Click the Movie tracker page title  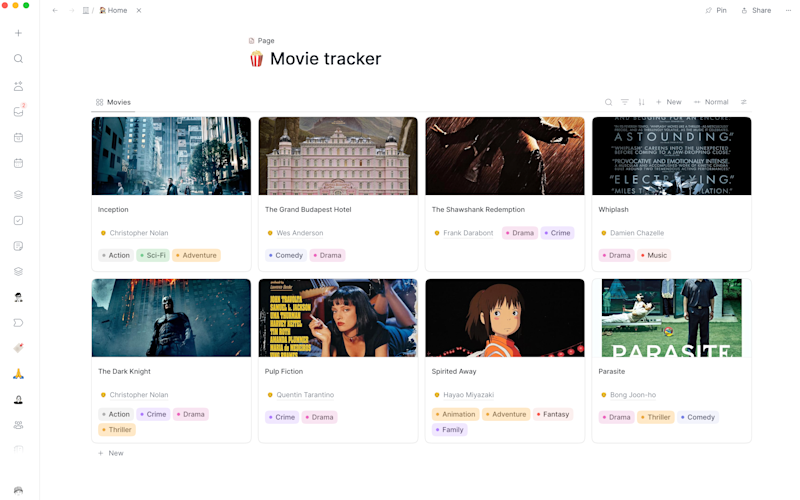326,59
